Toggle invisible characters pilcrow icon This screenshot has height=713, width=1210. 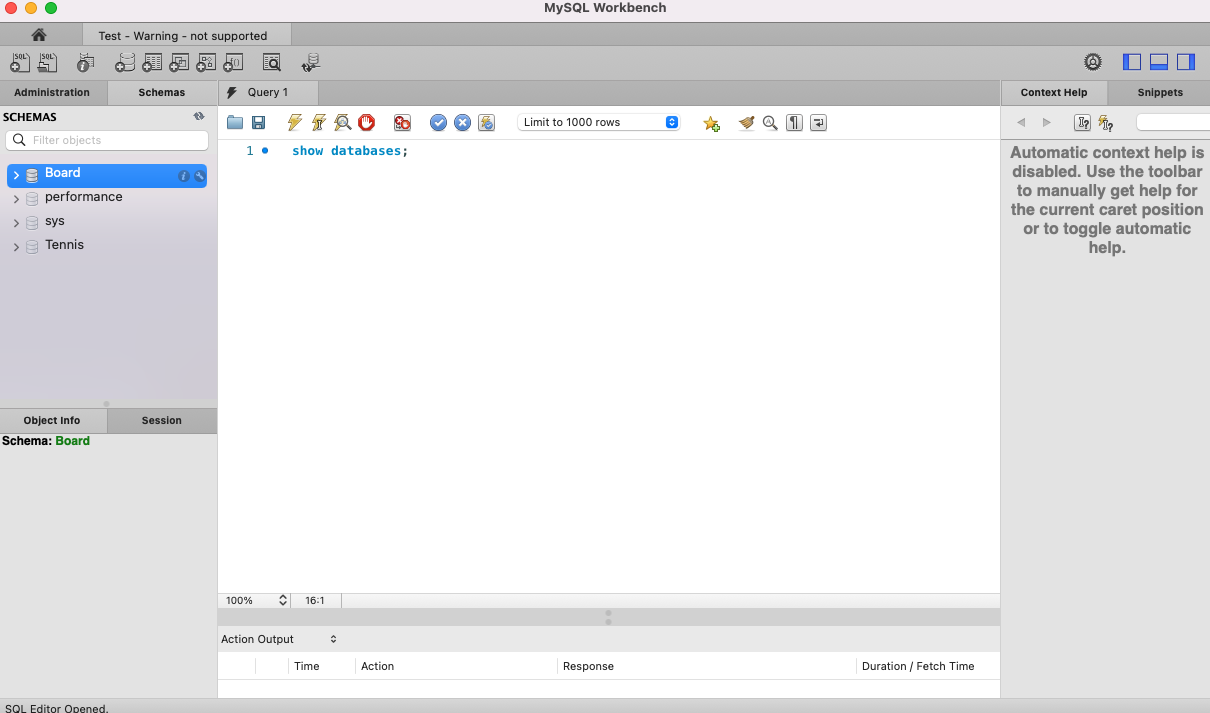[x=794, y=123]
